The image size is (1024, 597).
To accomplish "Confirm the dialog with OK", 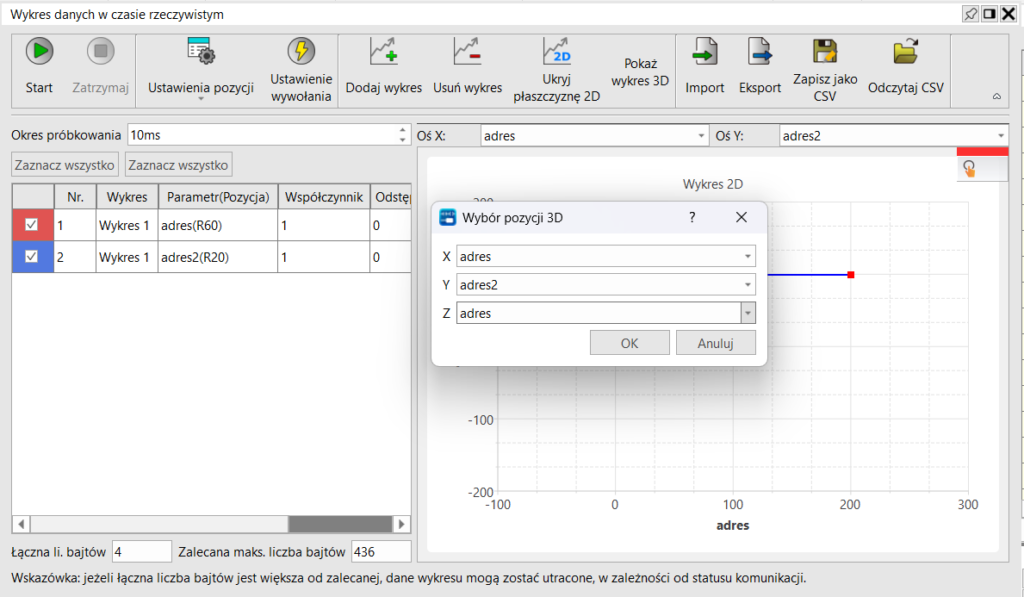I will point(630,343).
